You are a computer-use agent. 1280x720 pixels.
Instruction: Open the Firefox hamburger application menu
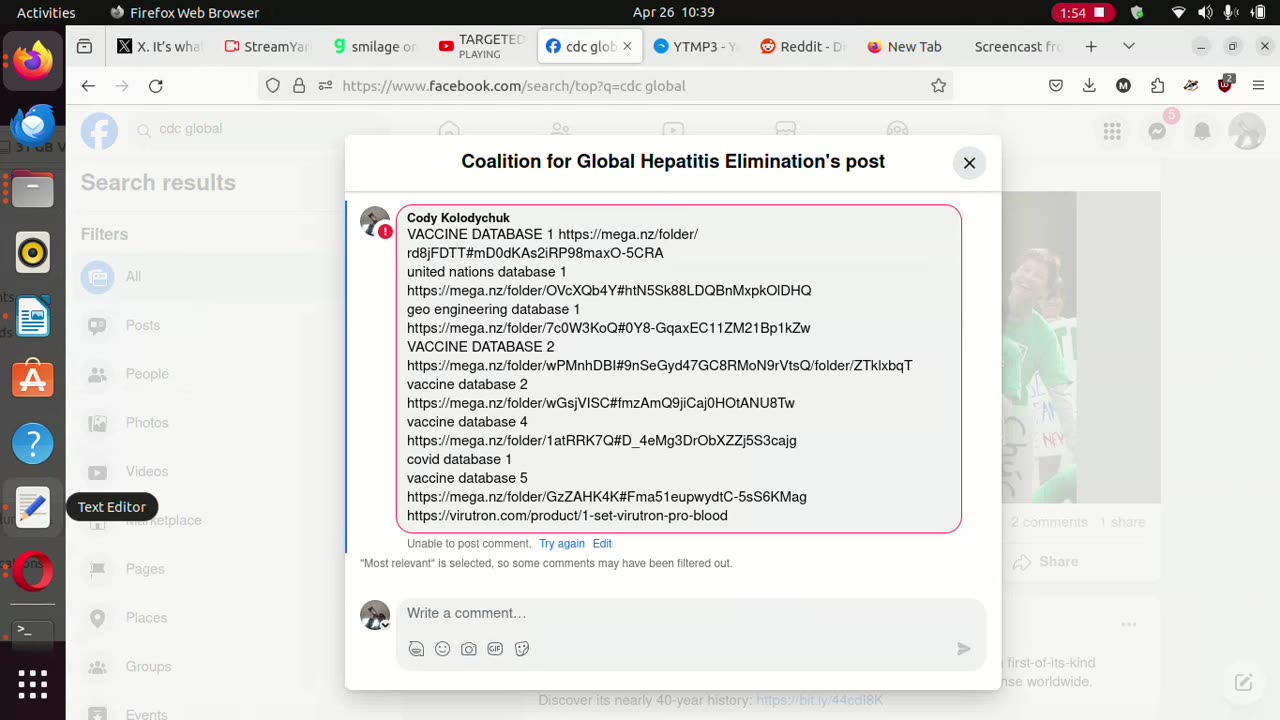[1259, 86]
